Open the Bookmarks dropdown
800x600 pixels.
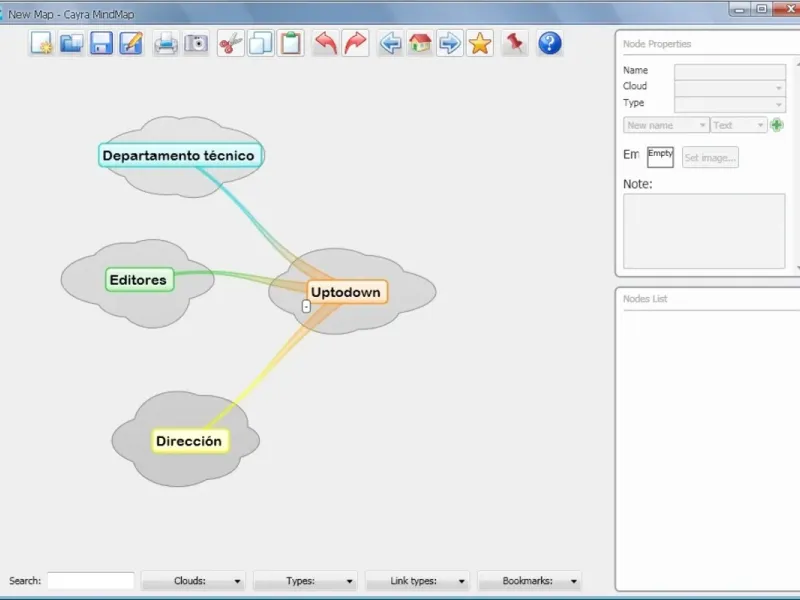[x=530, y=581]
